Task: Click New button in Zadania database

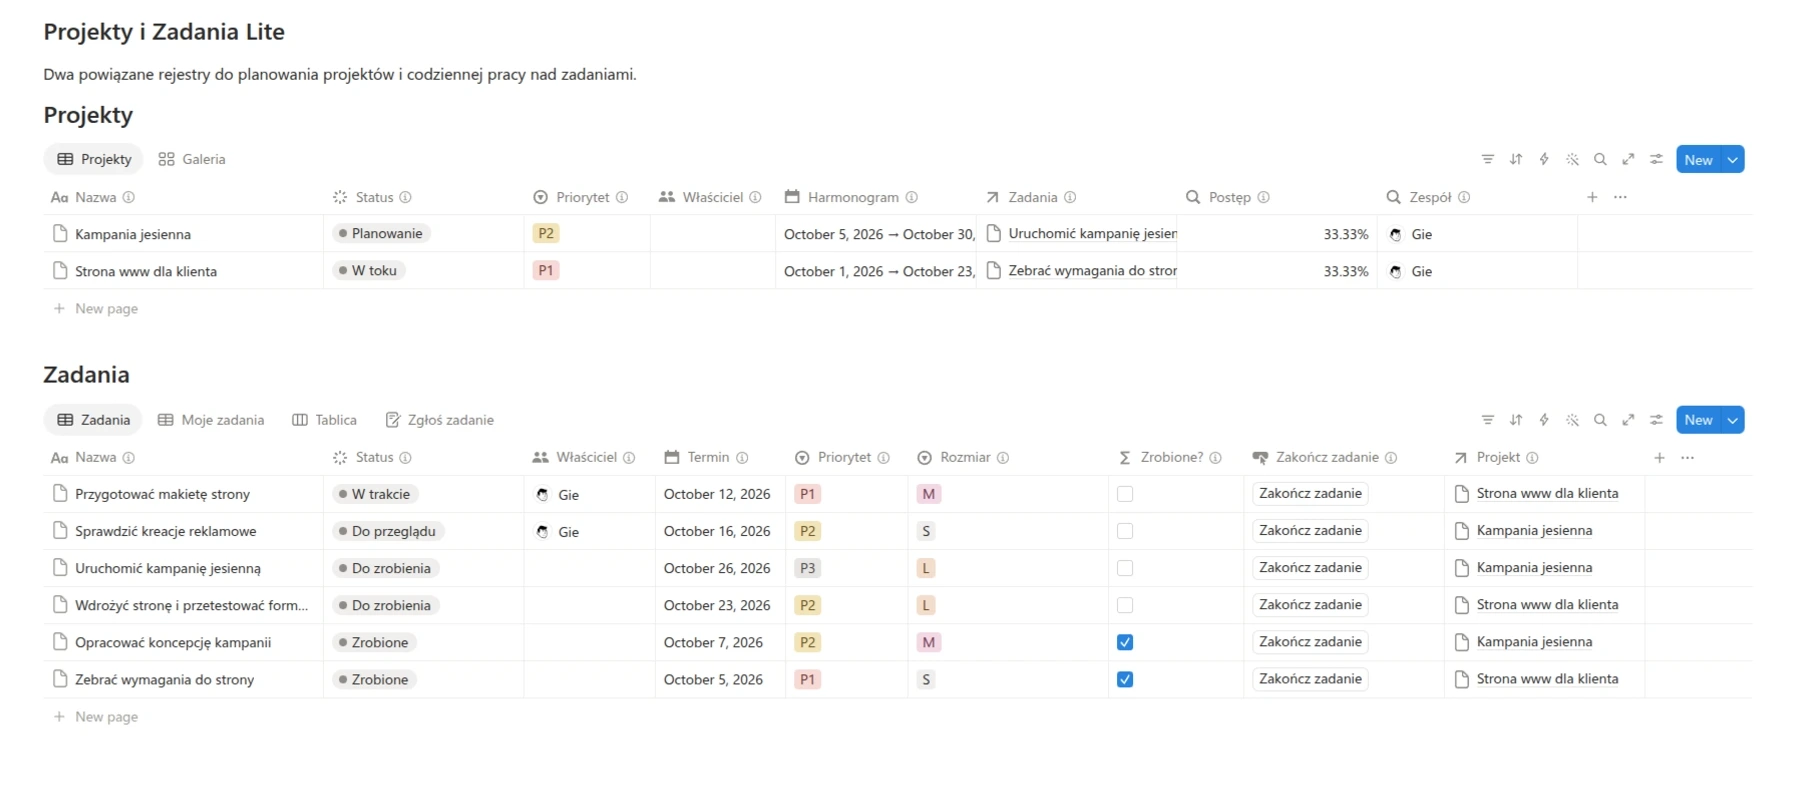Action: click(x=1698, y=420)
